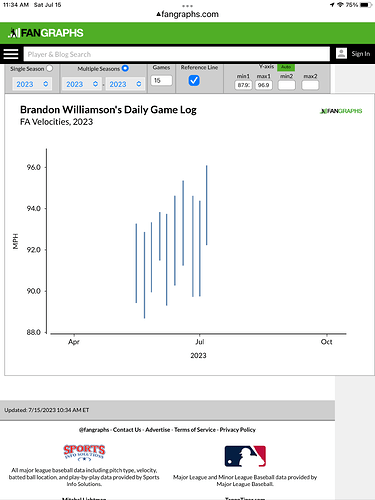Click the 88.0 y-axis tick label
The height and width of the screenshot is (500, 375).
(x=34, y=332)
